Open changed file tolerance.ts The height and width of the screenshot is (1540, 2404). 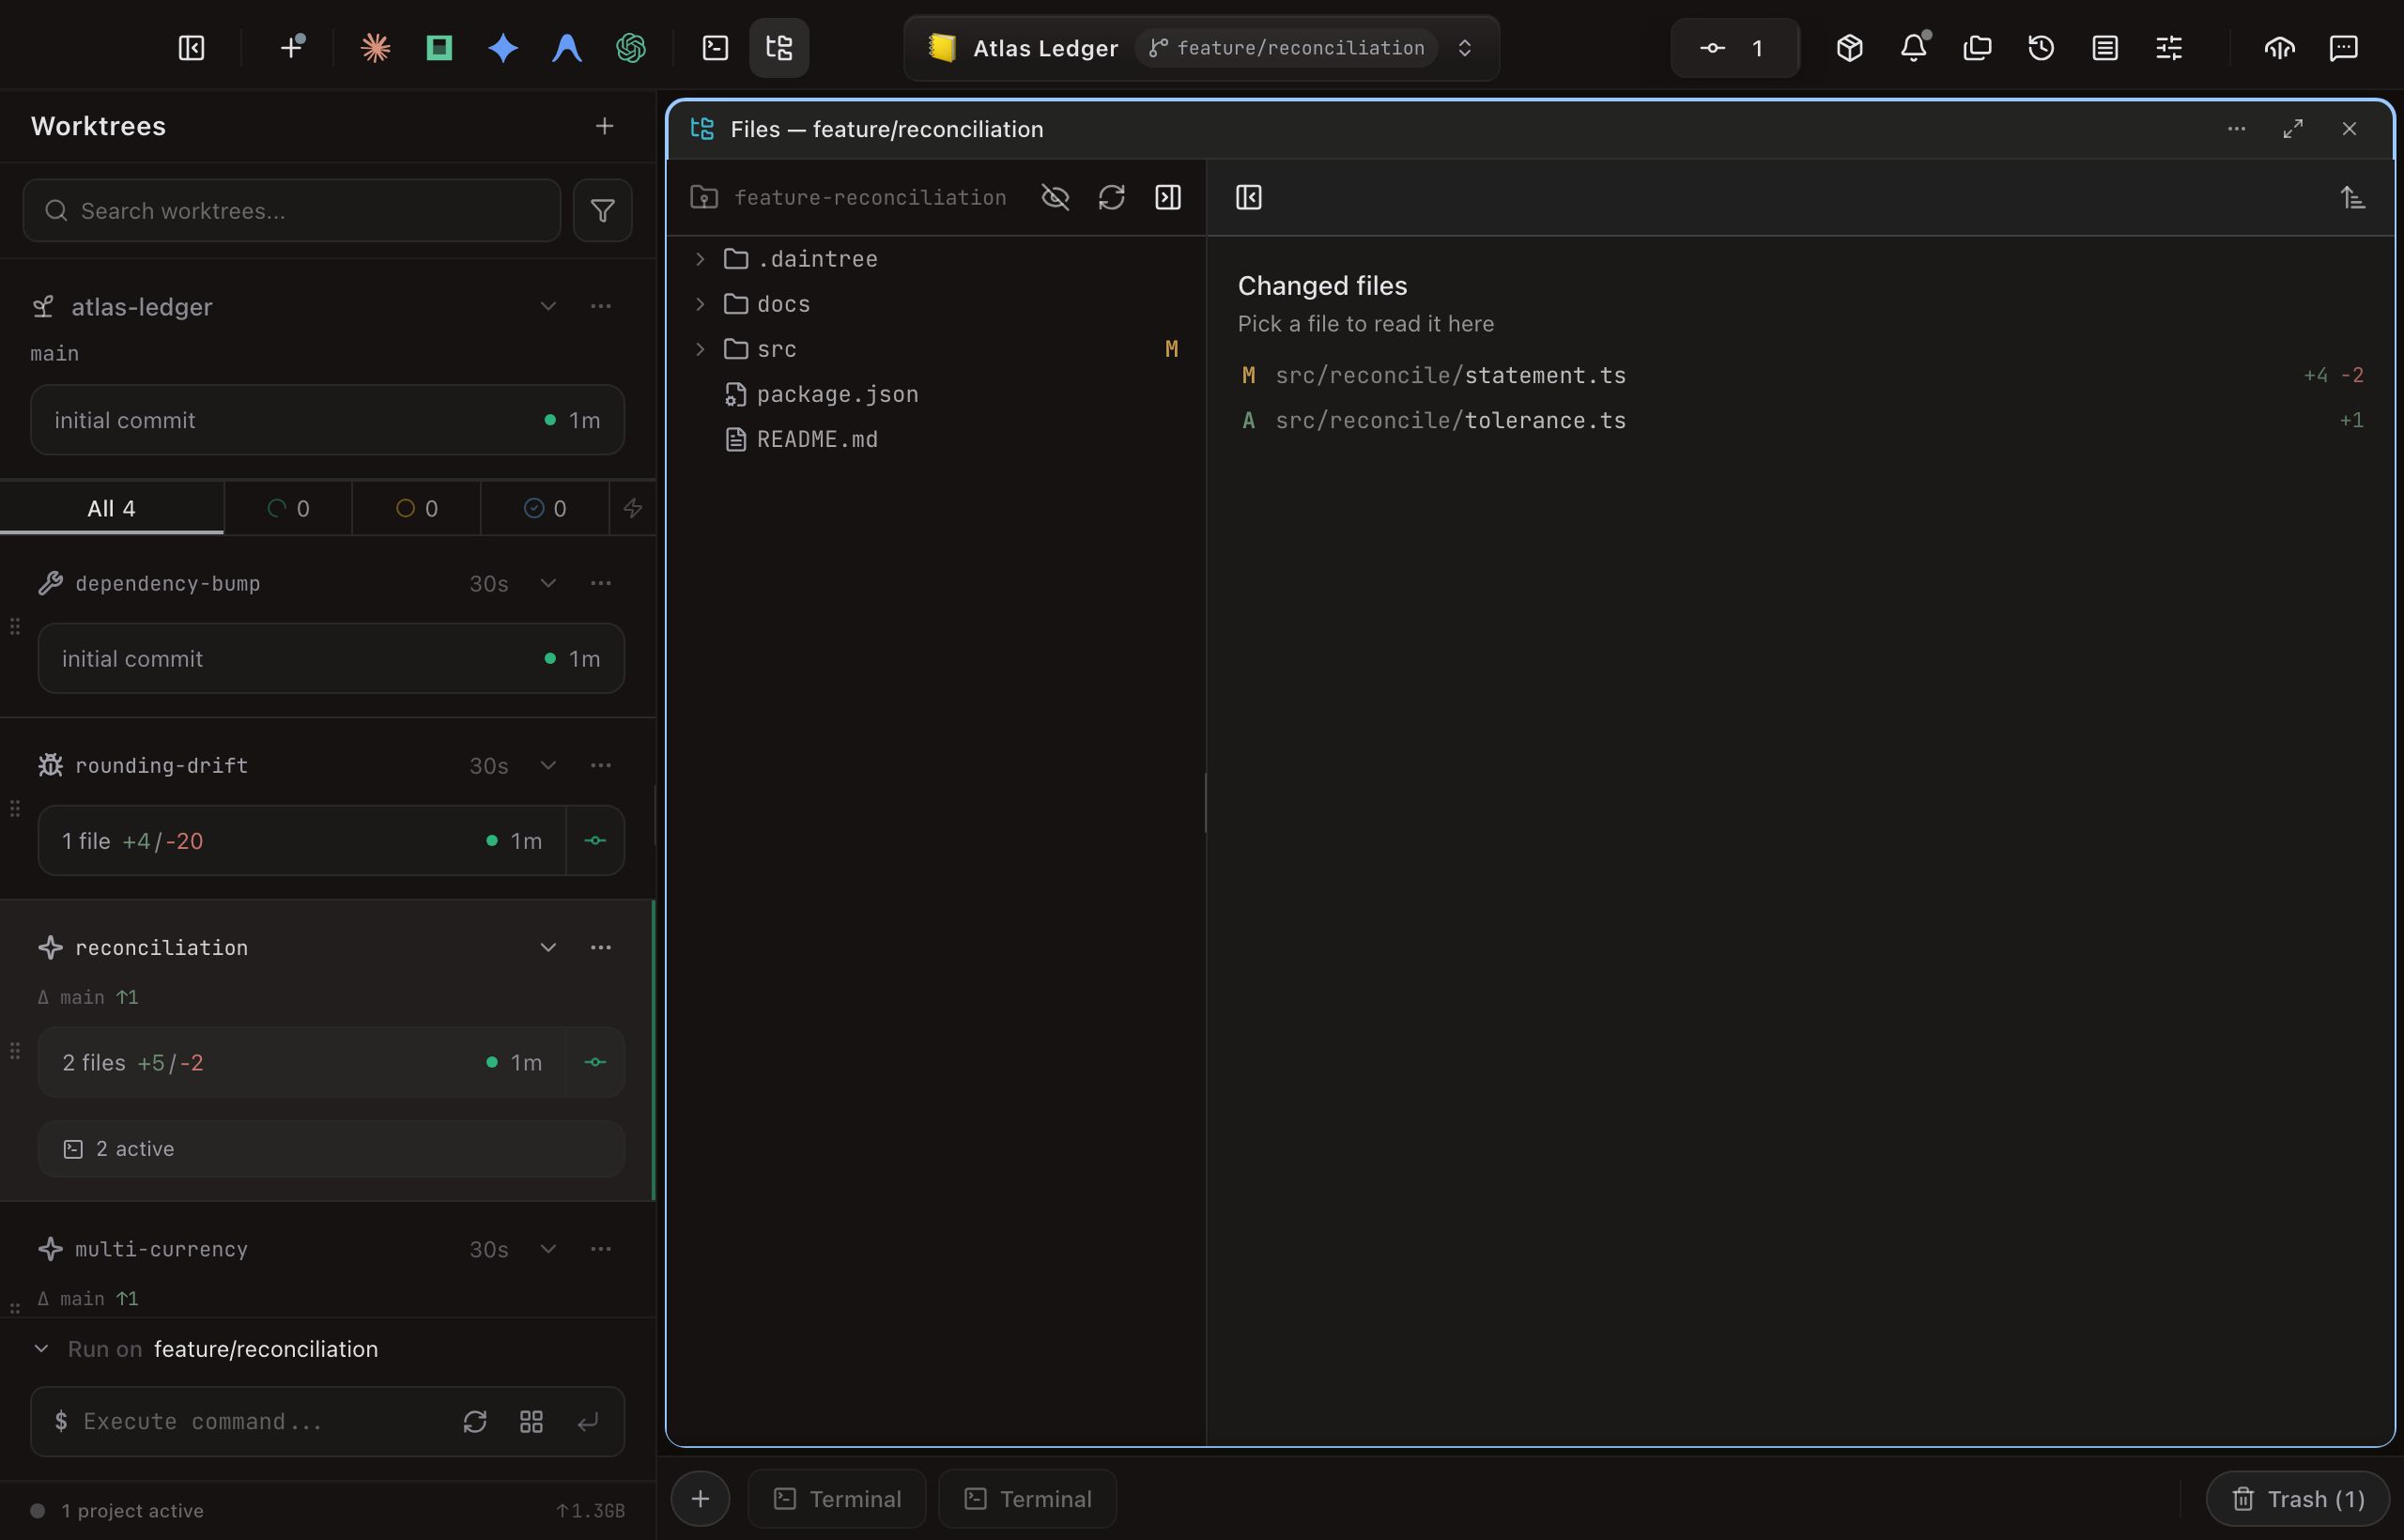coord(1801,420)
